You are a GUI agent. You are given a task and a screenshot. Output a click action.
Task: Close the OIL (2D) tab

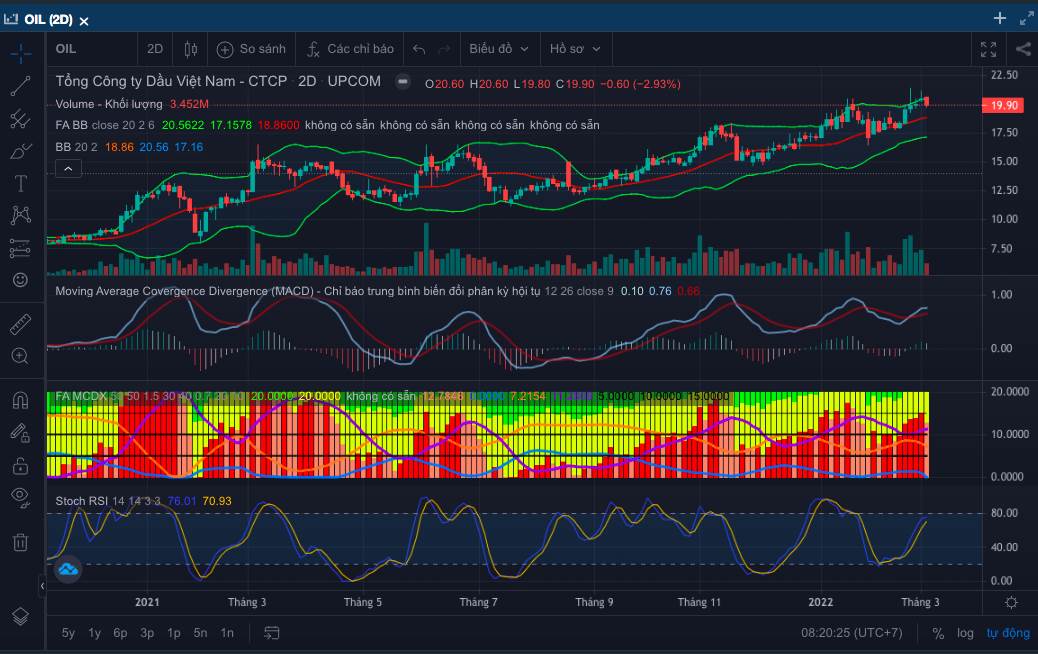pos(84,21)
